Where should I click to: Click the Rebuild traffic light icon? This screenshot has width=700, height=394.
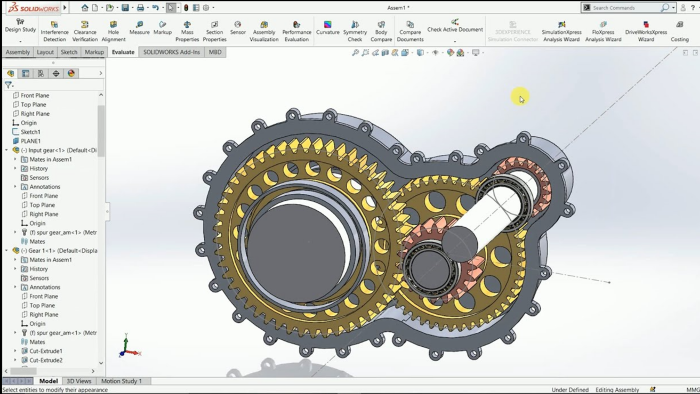186,8
